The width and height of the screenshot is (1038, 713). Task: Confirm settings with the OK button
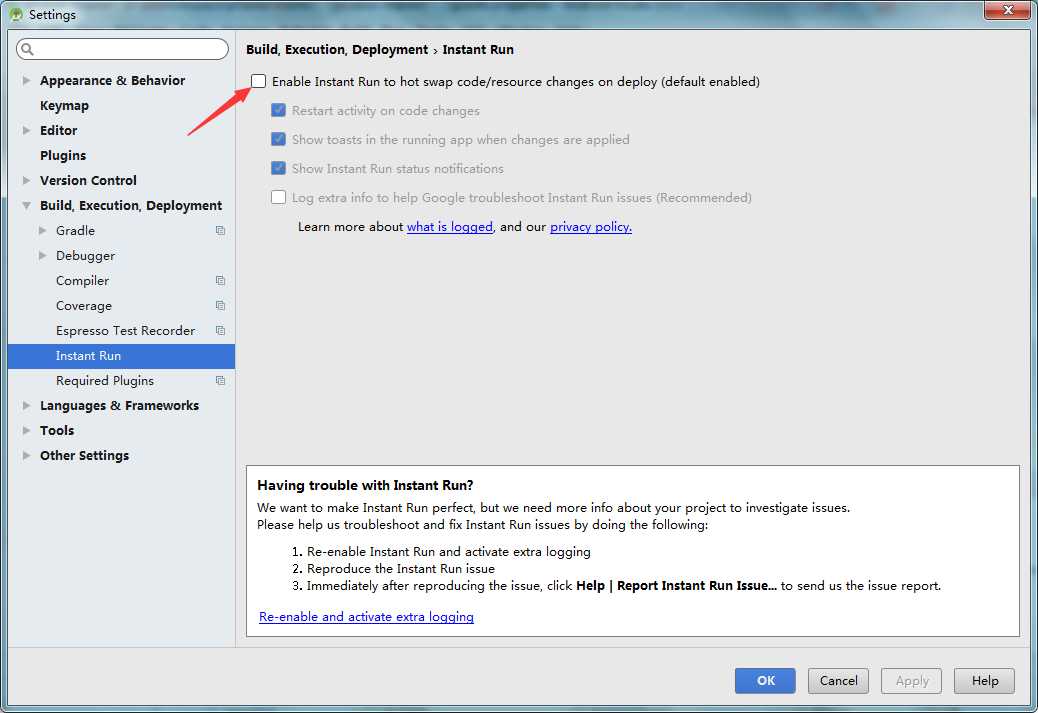[765, 681]
